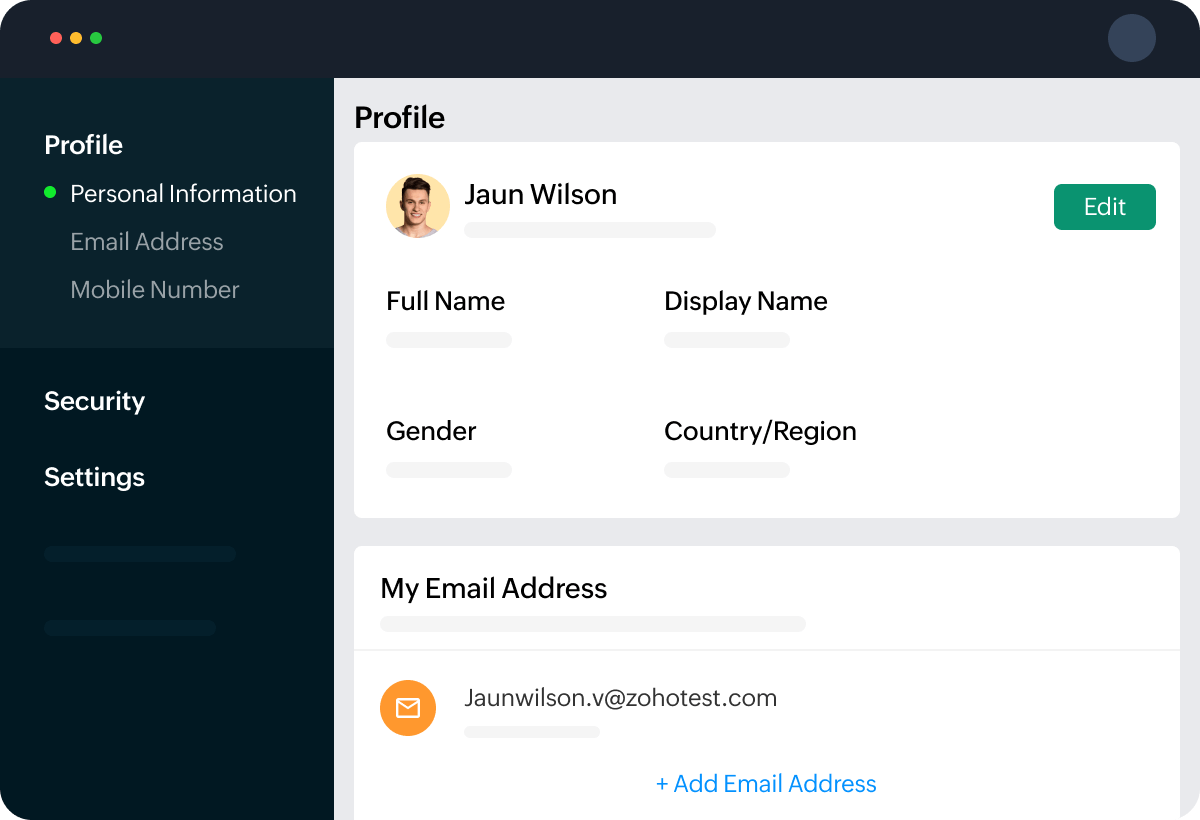Click the green maximize window dot
Viewport: 1200px width, 820px height.
click(x=96, y=38)
